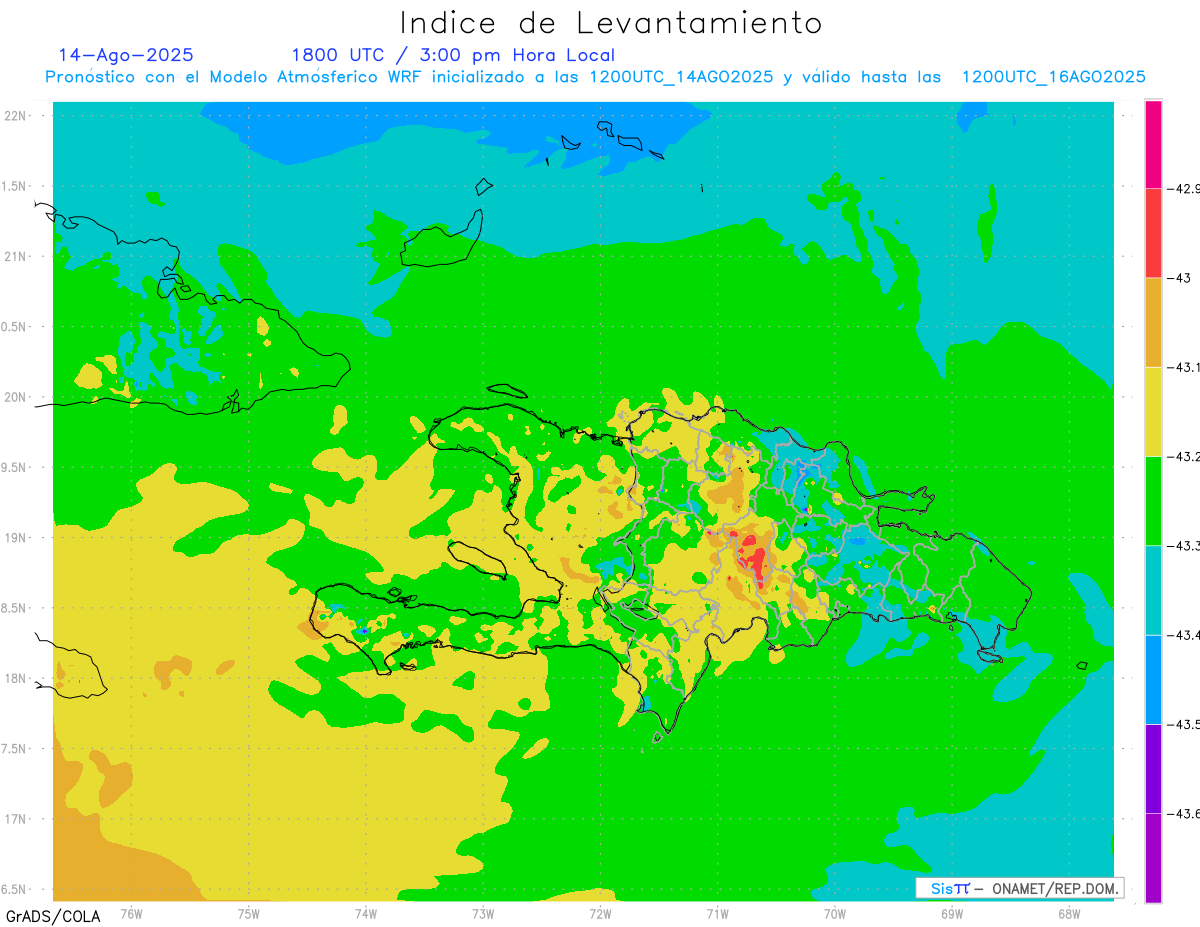
Task: Click the "19N" latitude label
Action: [16, 537]
